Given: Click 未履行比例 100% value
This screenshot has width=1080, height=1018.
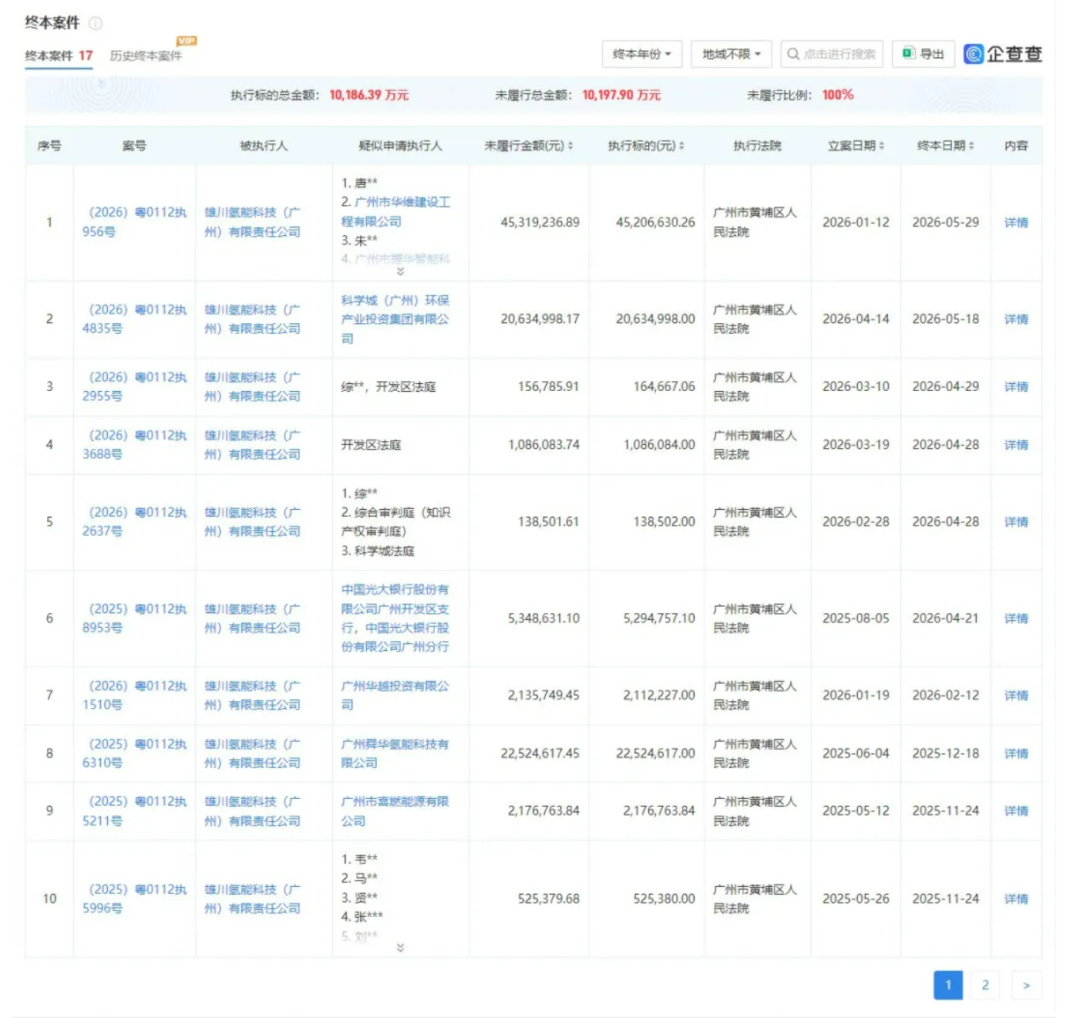Looking at the screenshot, I should (x=838, y=95).
